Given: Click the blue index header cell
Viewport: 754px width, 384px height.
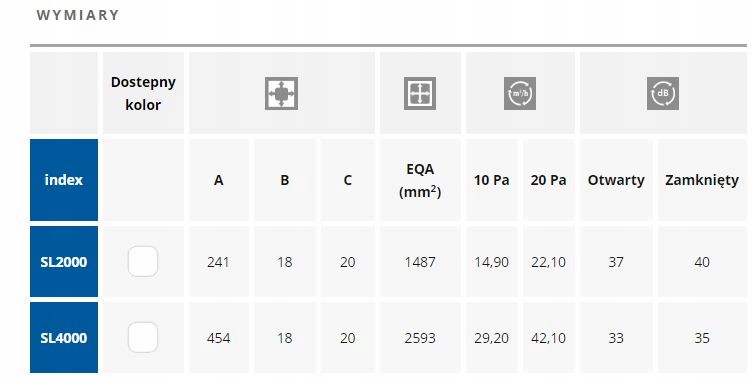Looking at the screenshot, I should pyautogui.click(x=64, y=180).
